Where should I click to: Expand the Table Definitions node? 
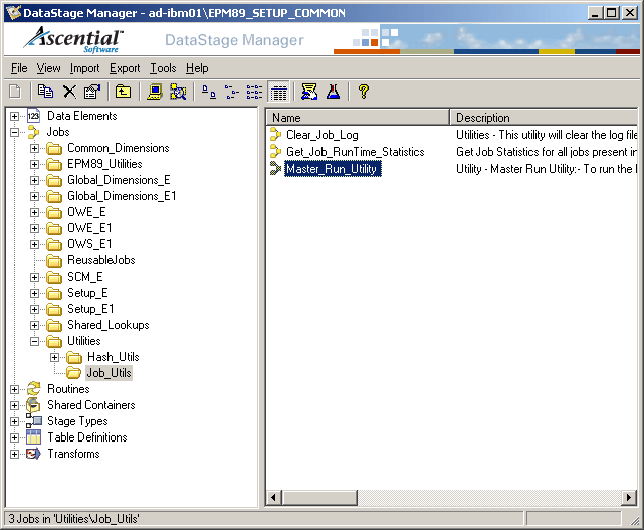[14, 438]
